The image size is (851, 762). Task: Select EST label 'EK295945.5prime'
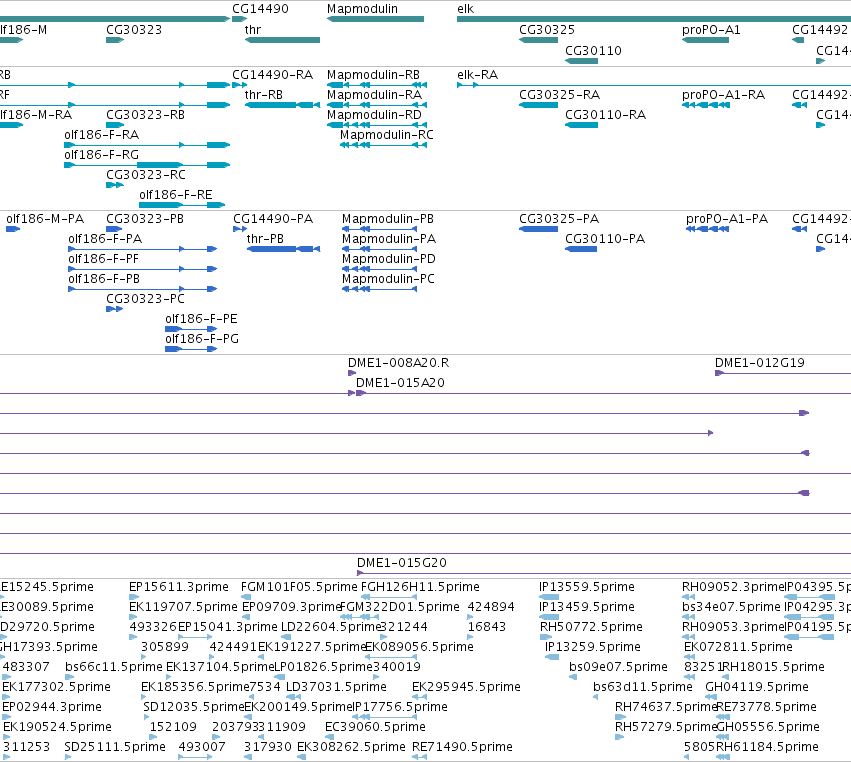pyautogui.click(x=466, y=687)
